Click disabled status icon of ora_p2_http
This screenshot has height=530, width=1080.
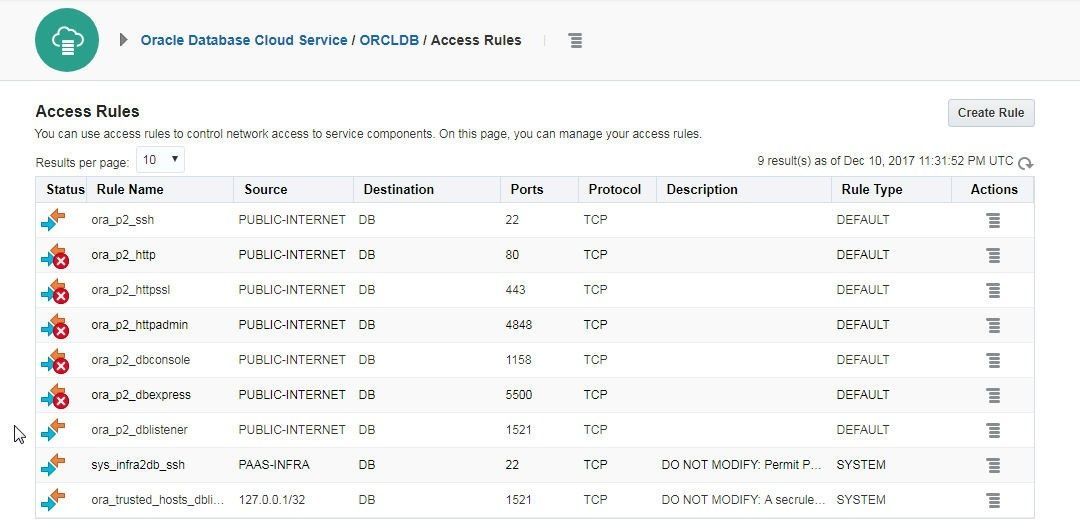point(55,256)
